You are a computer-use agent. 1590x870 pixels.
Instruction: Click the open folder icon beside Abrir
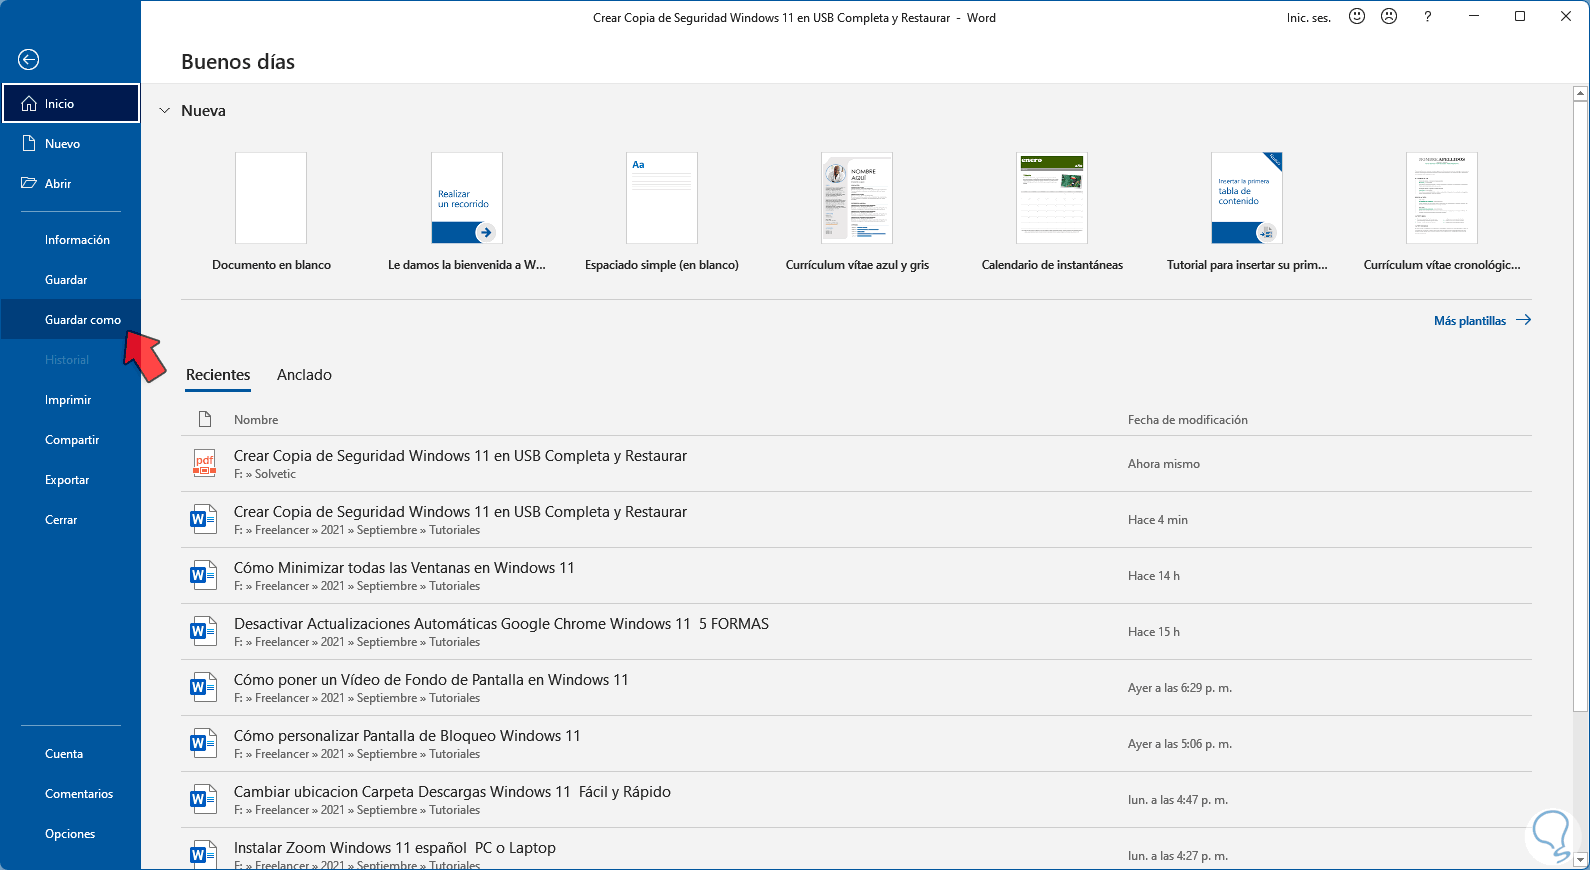(x=29, y=184)
